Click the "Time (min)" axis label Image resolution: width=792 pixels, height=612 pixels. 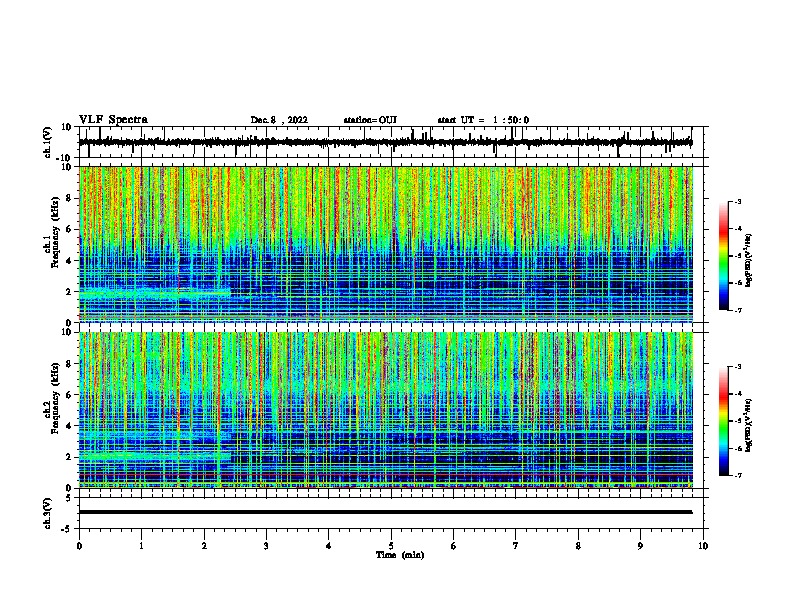(400, 555)
